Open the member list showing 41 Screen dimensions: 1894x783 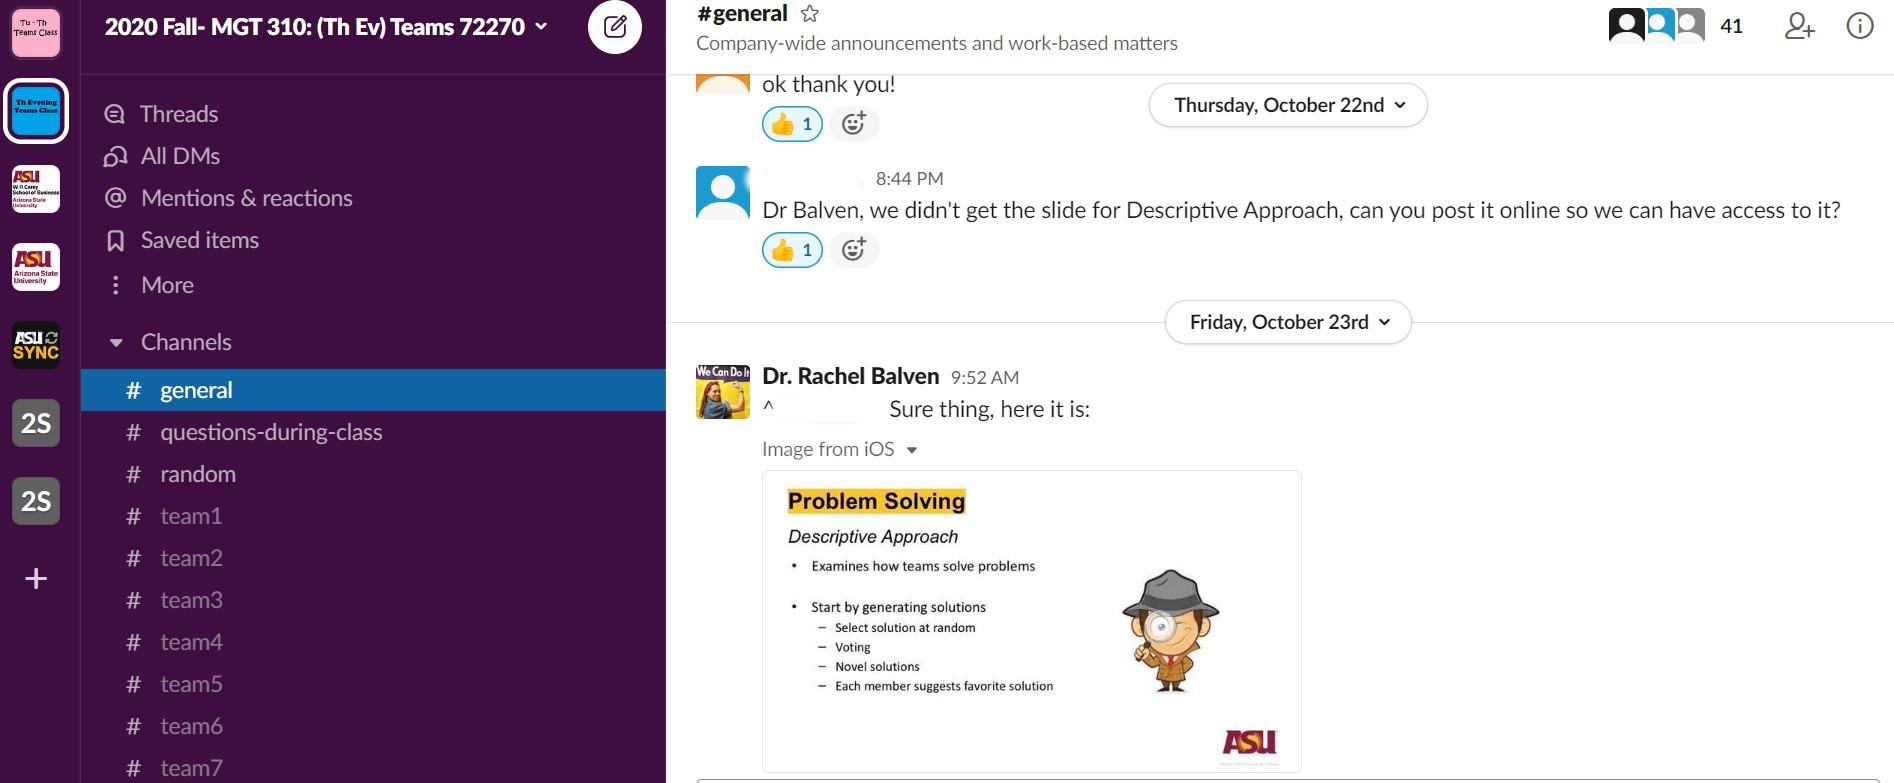[1675, 26]
